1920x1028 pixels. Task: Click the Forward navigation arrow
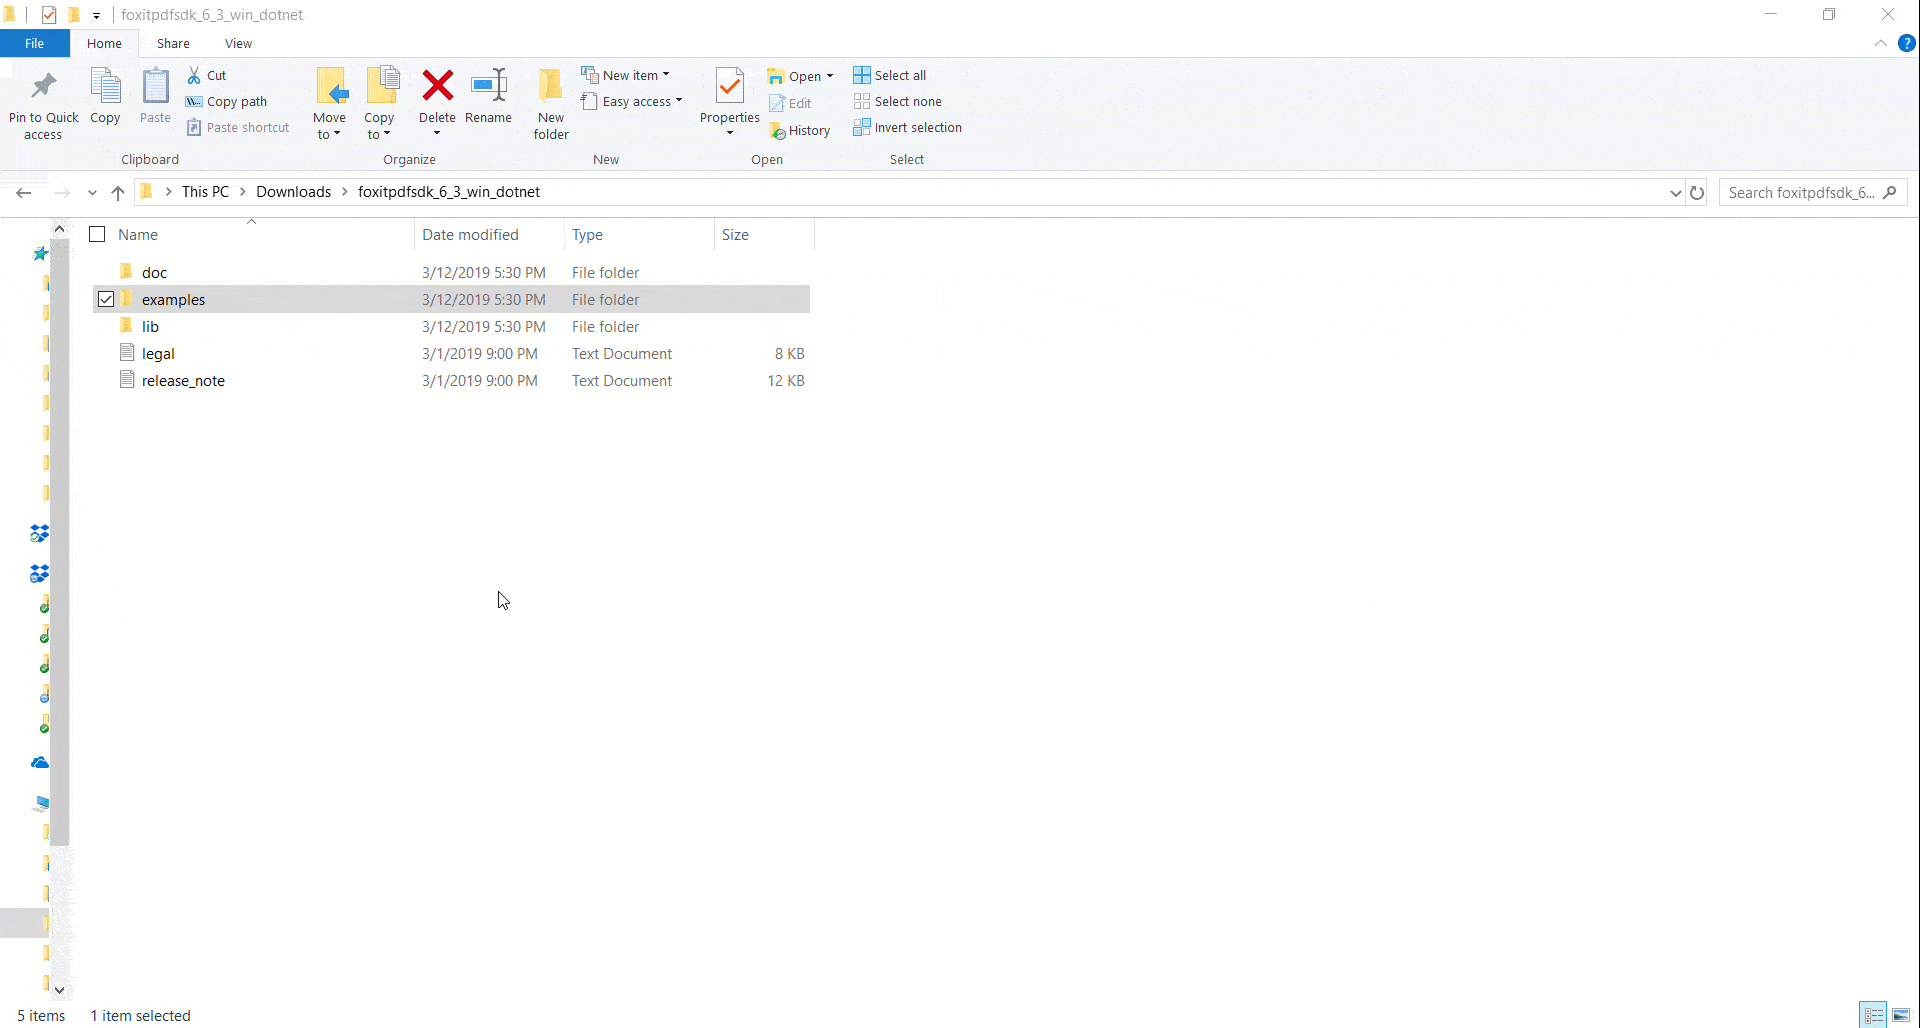[62, 192]
